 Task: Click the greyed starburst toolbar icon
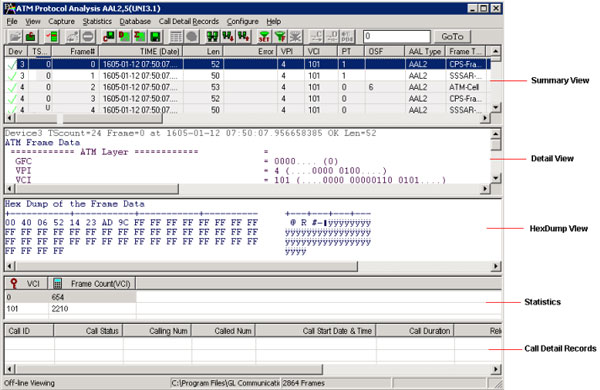click(295, 37)
